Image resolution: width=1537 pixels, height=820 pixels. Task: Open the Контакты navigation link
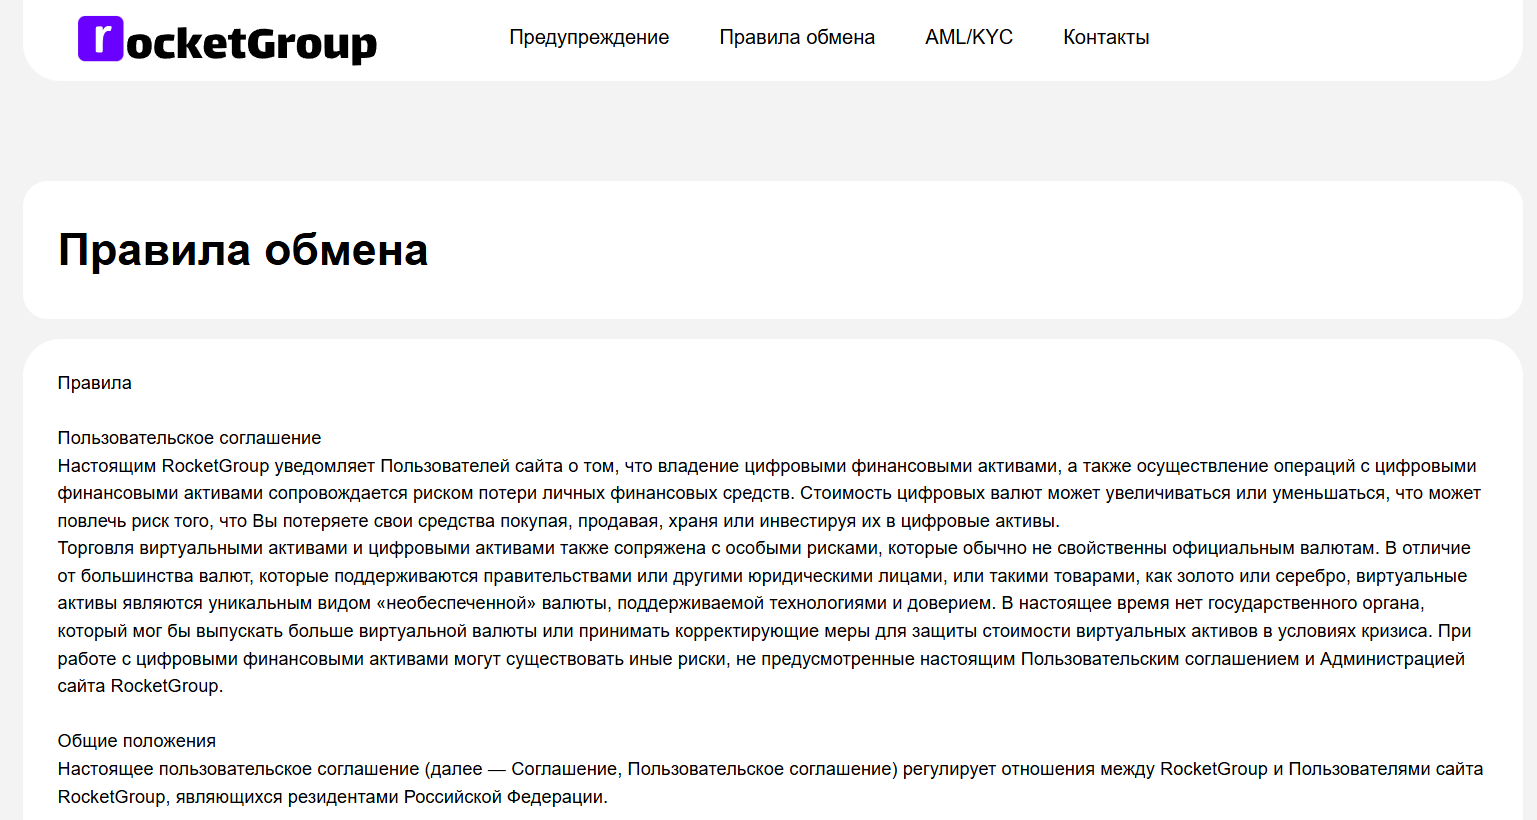pyautogui.click(x=1106, y=37)
